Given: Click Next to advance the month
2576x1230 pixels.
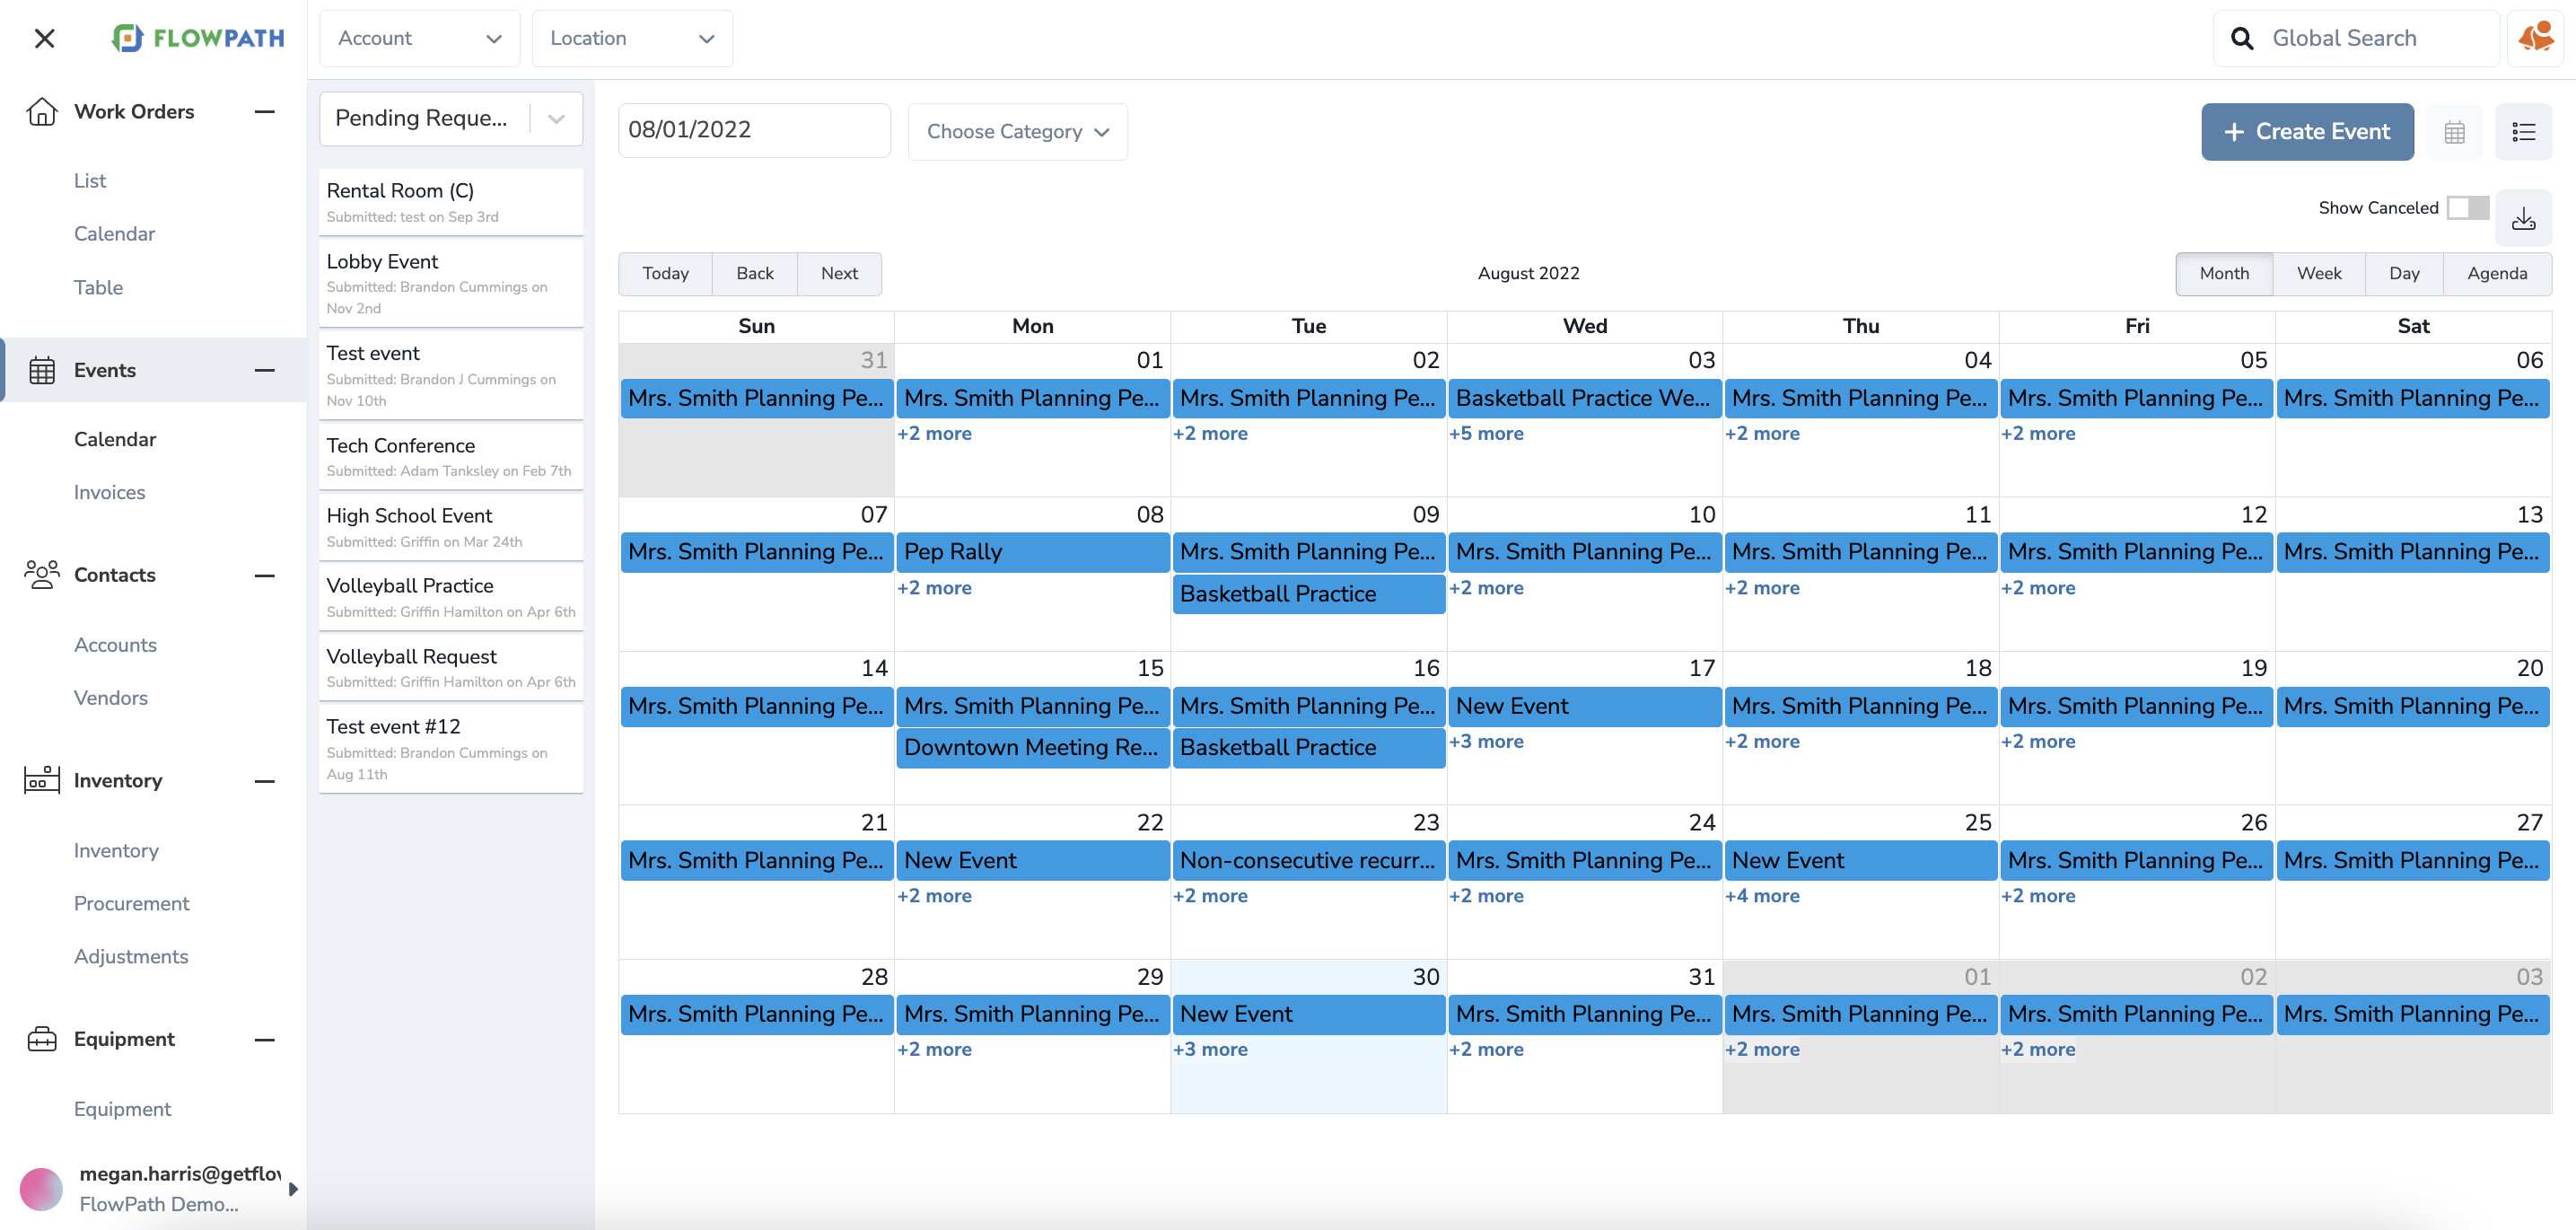Looking at the screenshot, I should [839, 273].
